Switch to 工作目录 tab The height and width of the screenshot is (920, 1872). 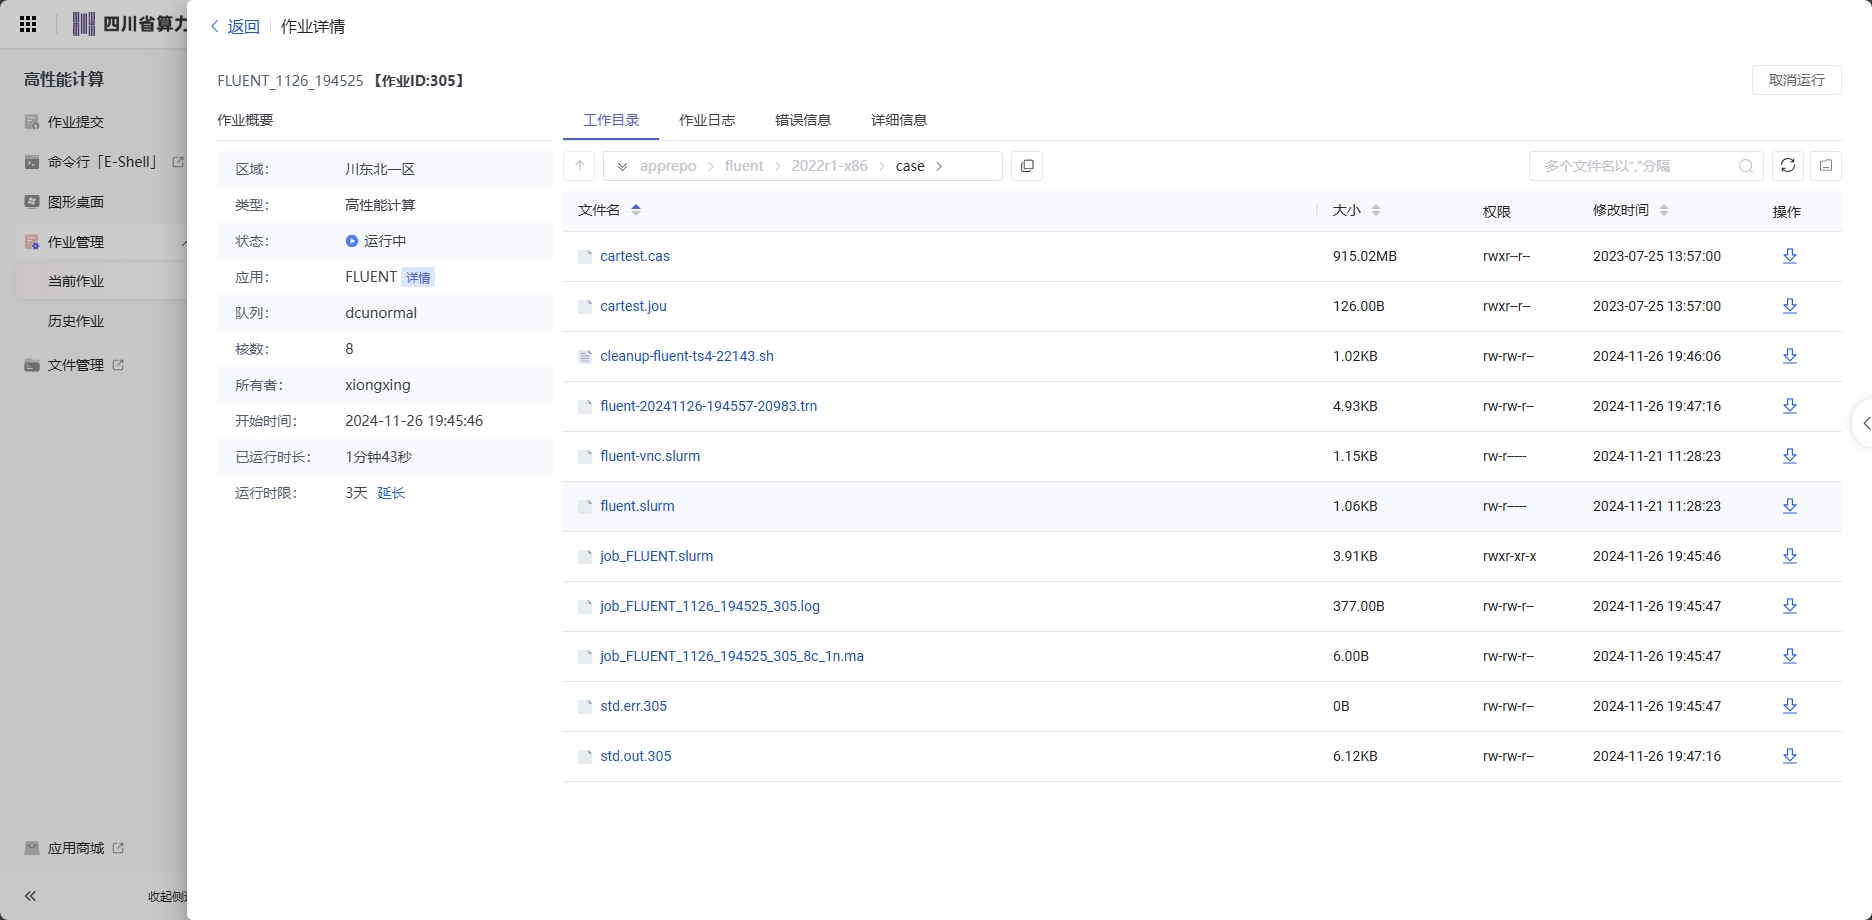[611, 120]
